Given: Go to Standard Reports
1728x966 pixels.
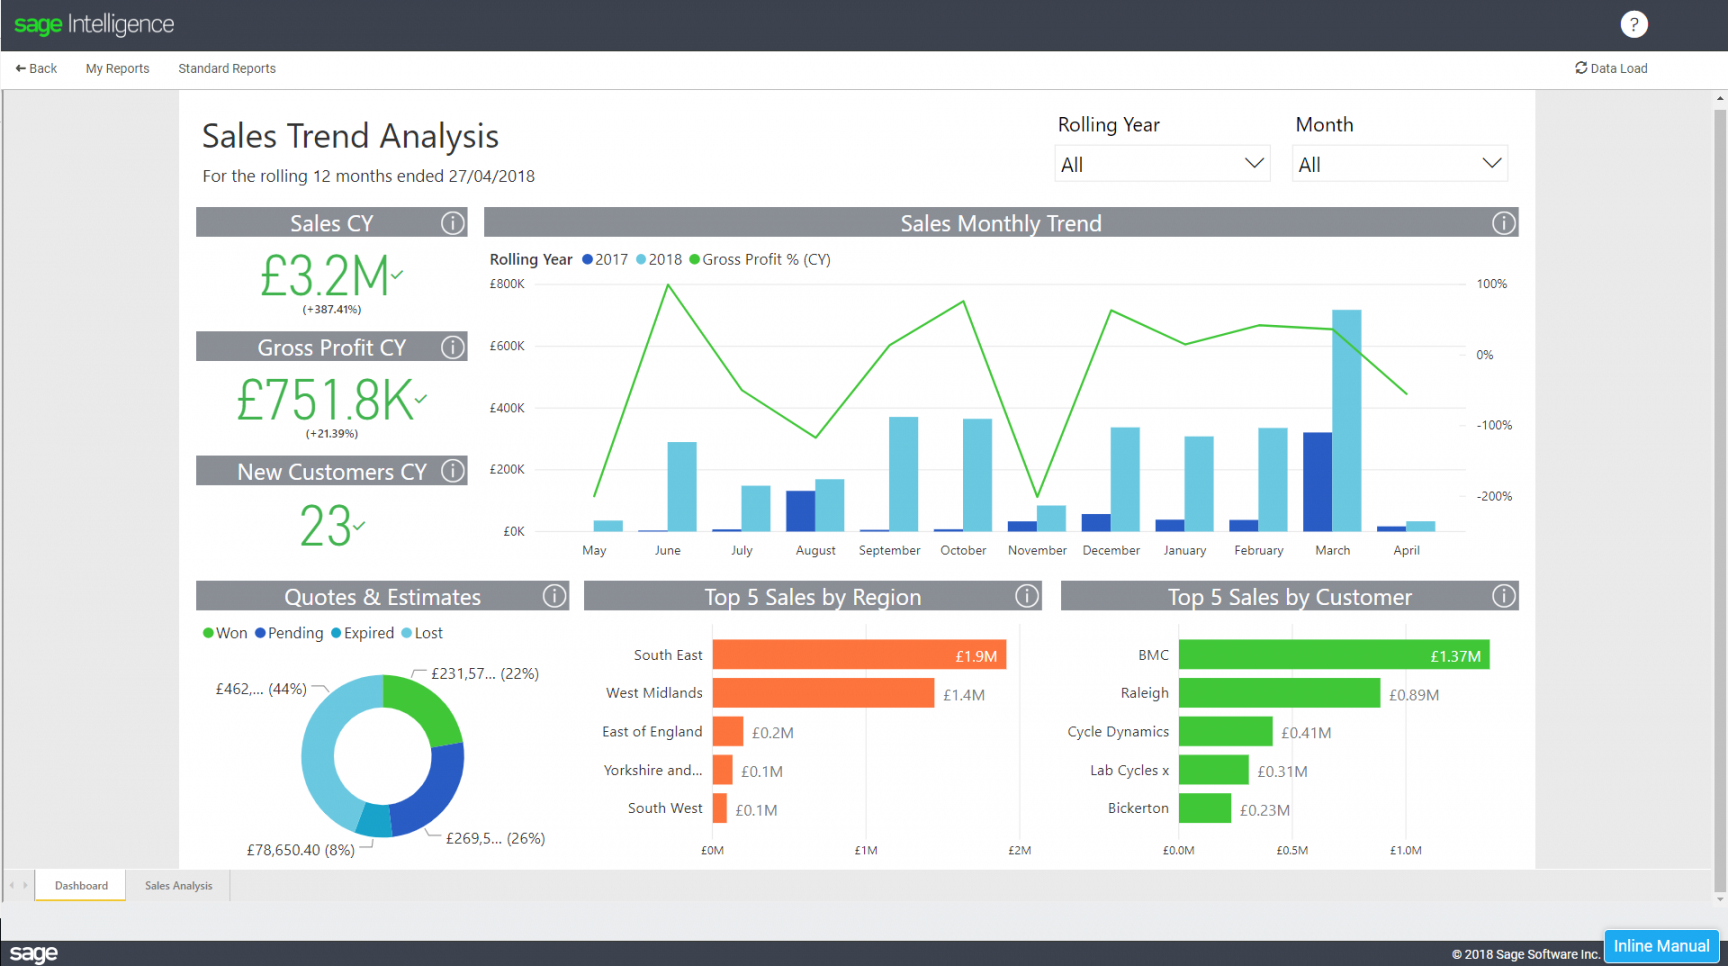Looking at the screenshot, I should pyautogui.click(x=227, y=69).
